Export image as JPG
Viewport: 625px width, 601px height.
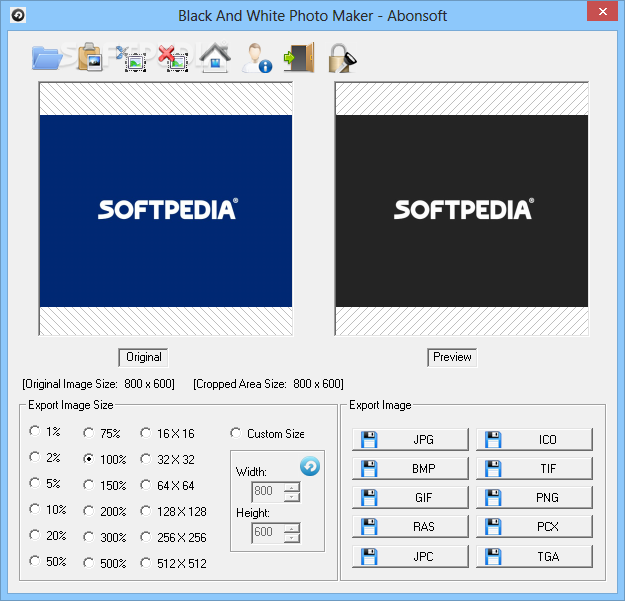point(410,440)
